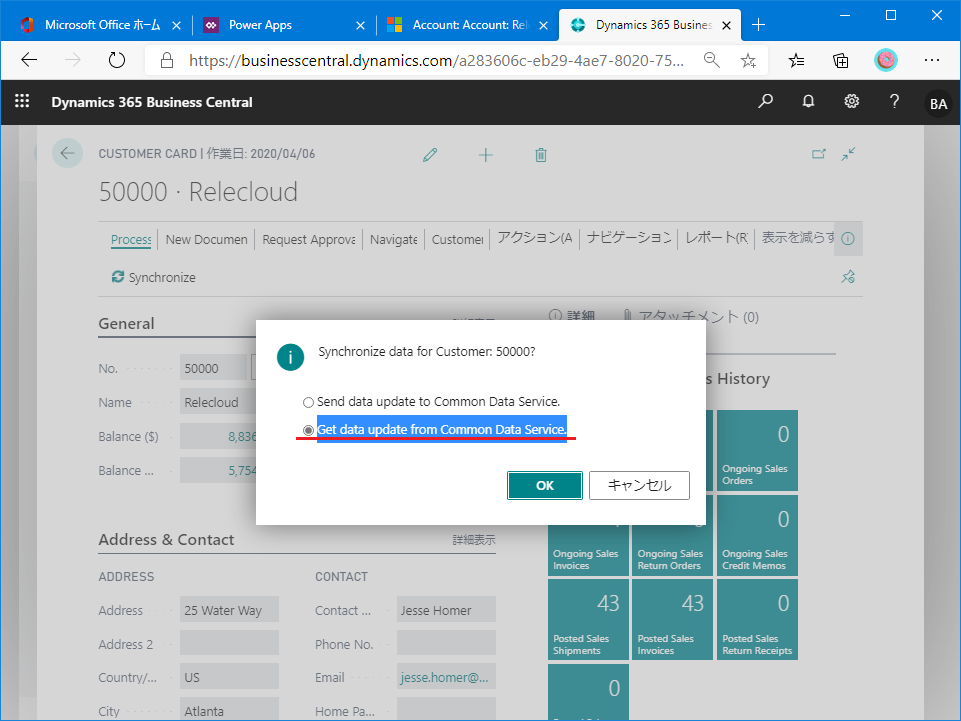Open jesse.homer email link
Image resolution: width=961 pixels, height=721 pixels.
pyautogui.click(x=446, y=677)
